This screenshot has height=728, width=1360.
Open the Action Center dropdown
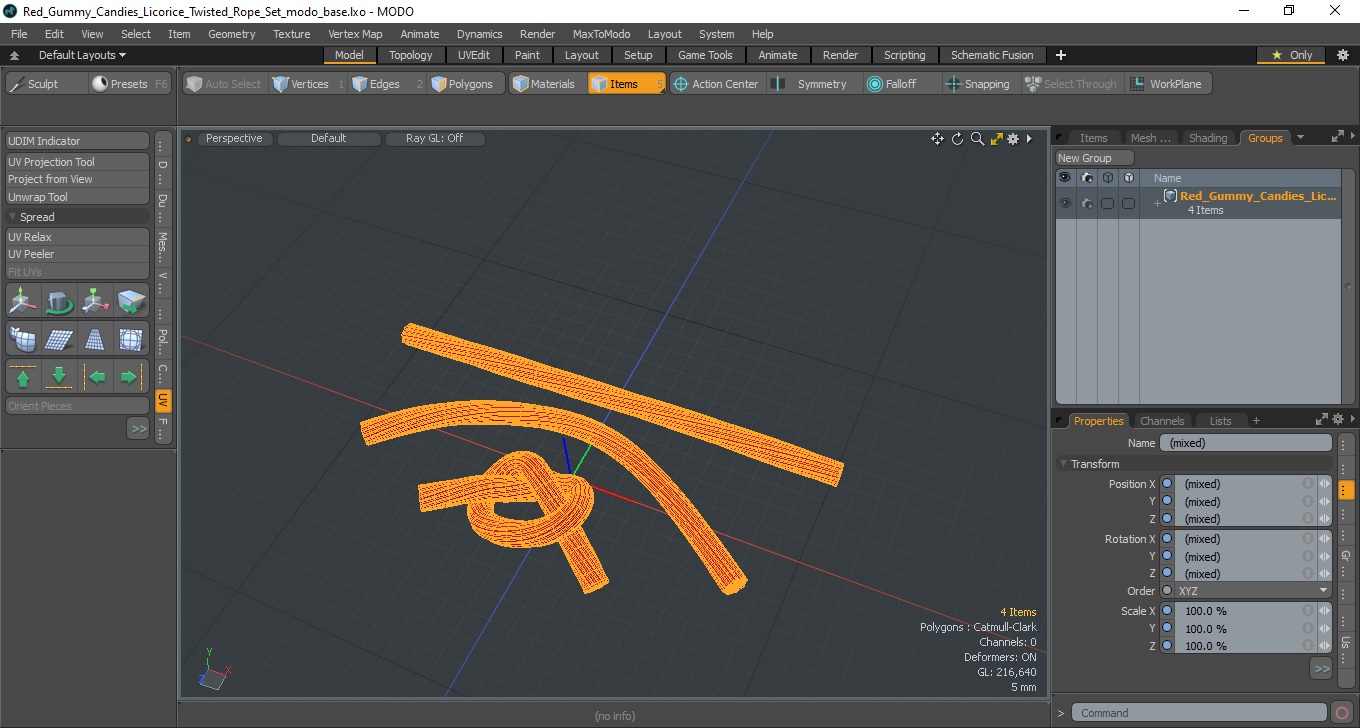716,84
